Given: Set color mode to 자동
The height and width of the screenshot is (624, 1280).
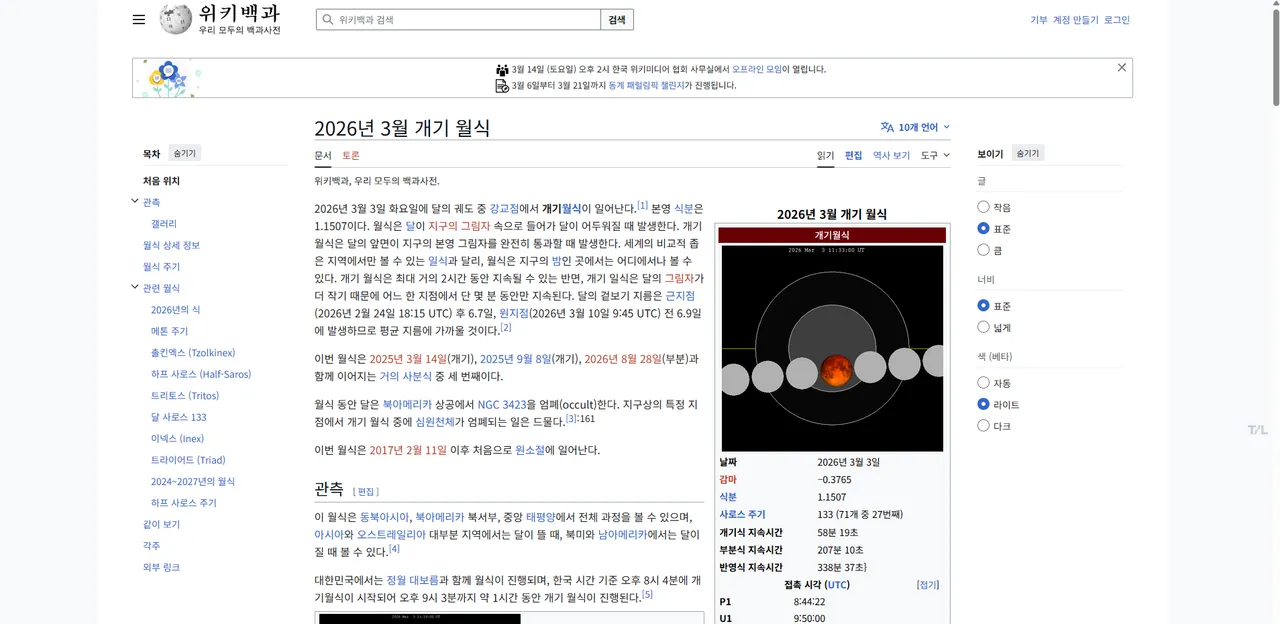Looking at the screenshot, I should click(x=983, y=383).
